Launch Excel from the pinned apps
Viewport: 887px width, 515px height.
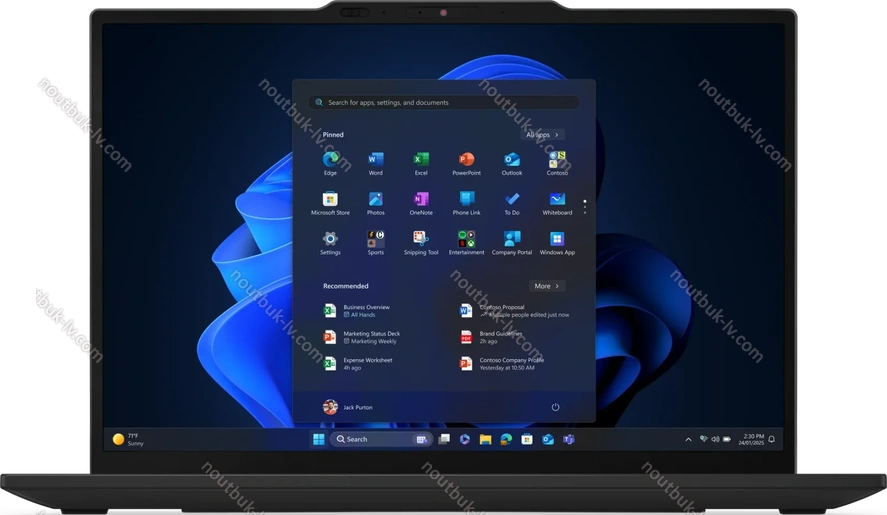421,160
